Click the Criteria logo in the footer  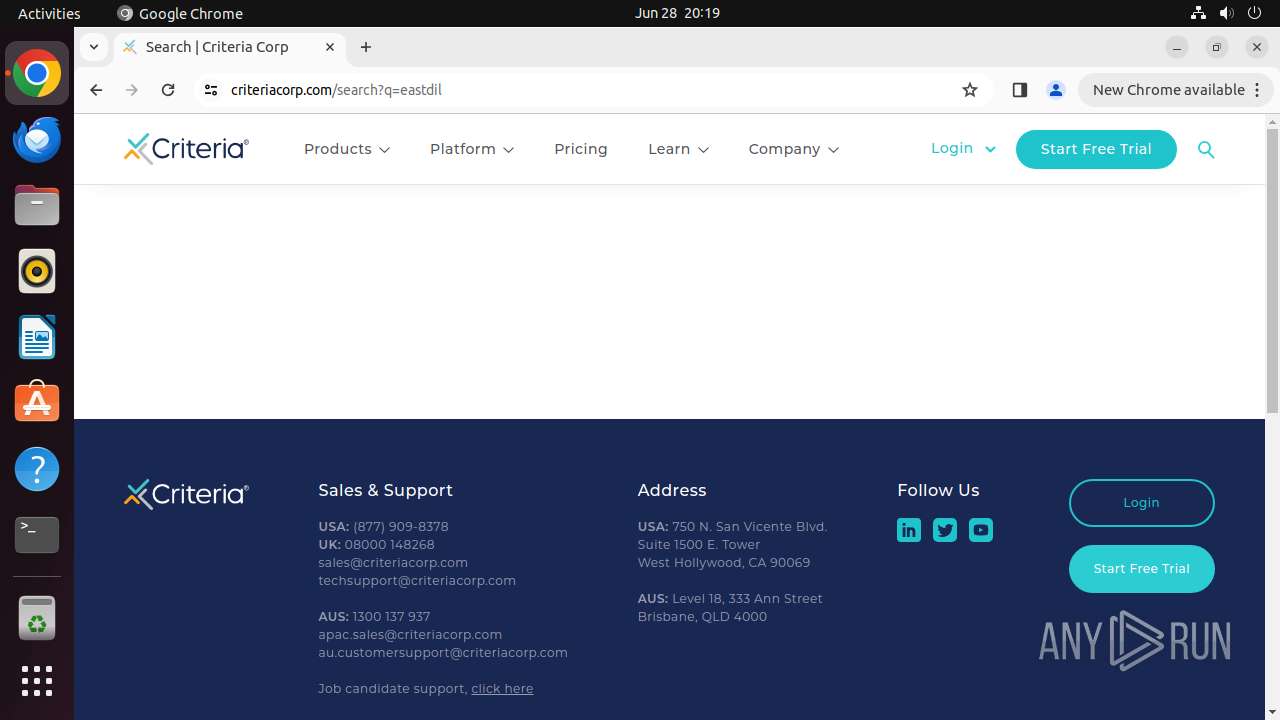click(186, 494)
